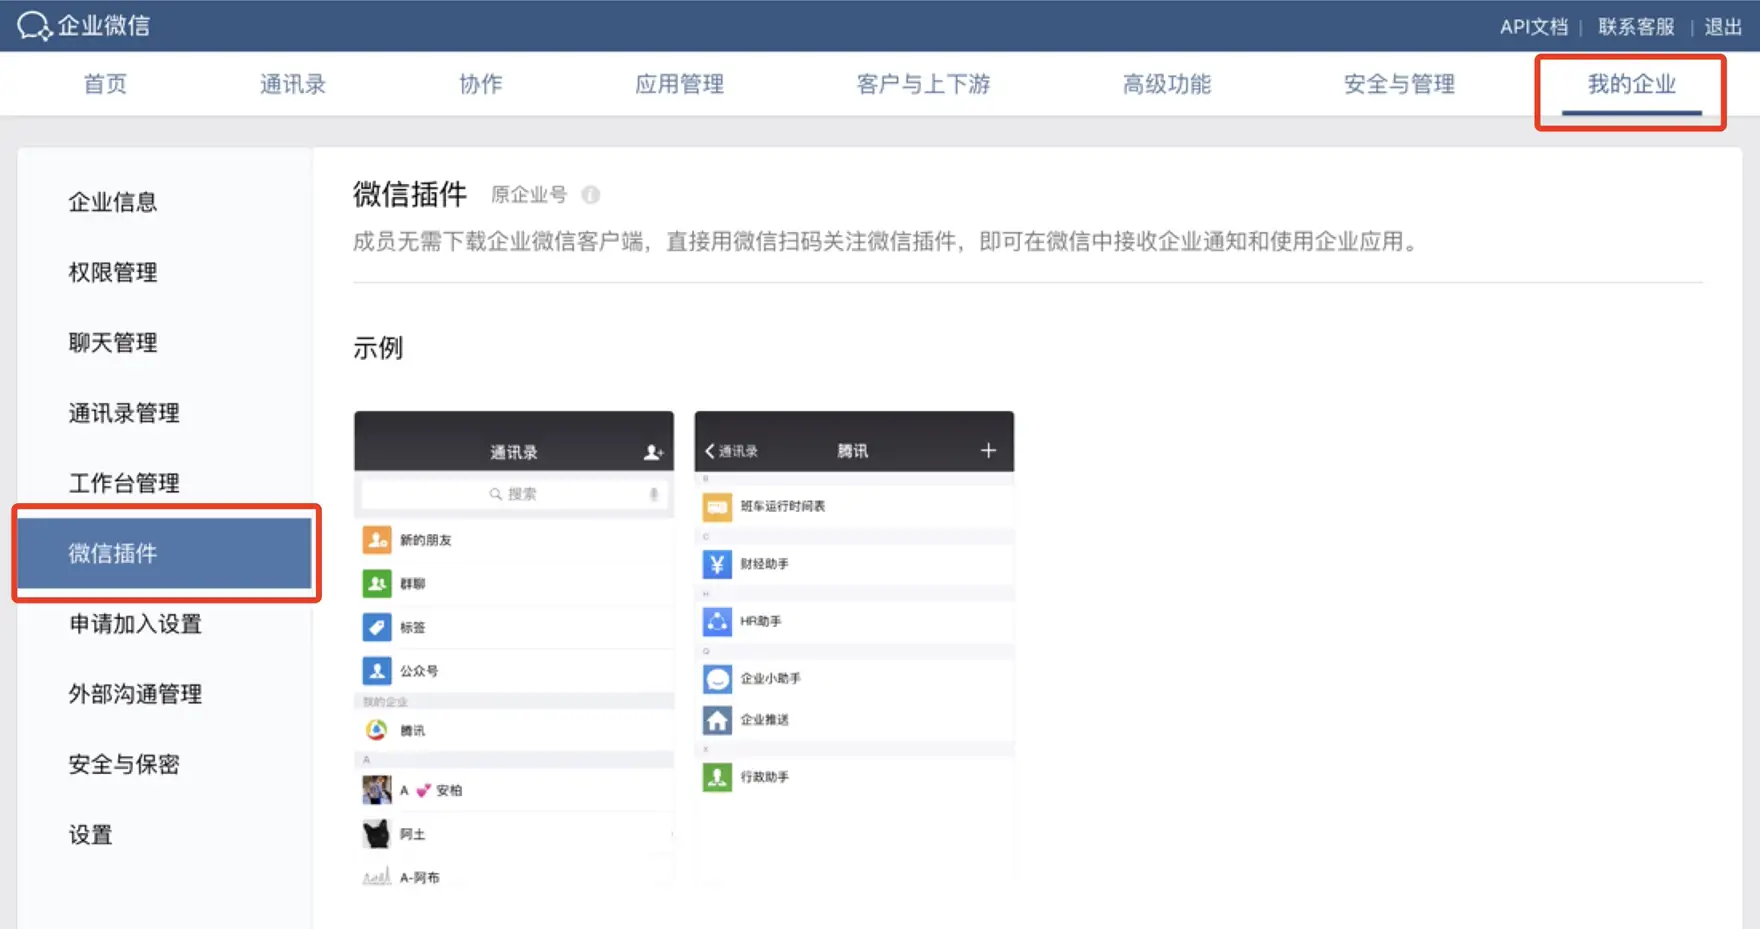Click the 联系客服 link
The height and width of the screenshot is (929, 1760).
tap(1636, 27)
